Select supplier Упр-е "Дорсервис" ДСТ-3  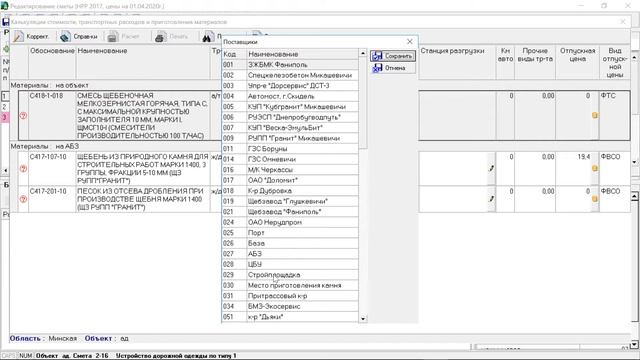click(290, 86)
